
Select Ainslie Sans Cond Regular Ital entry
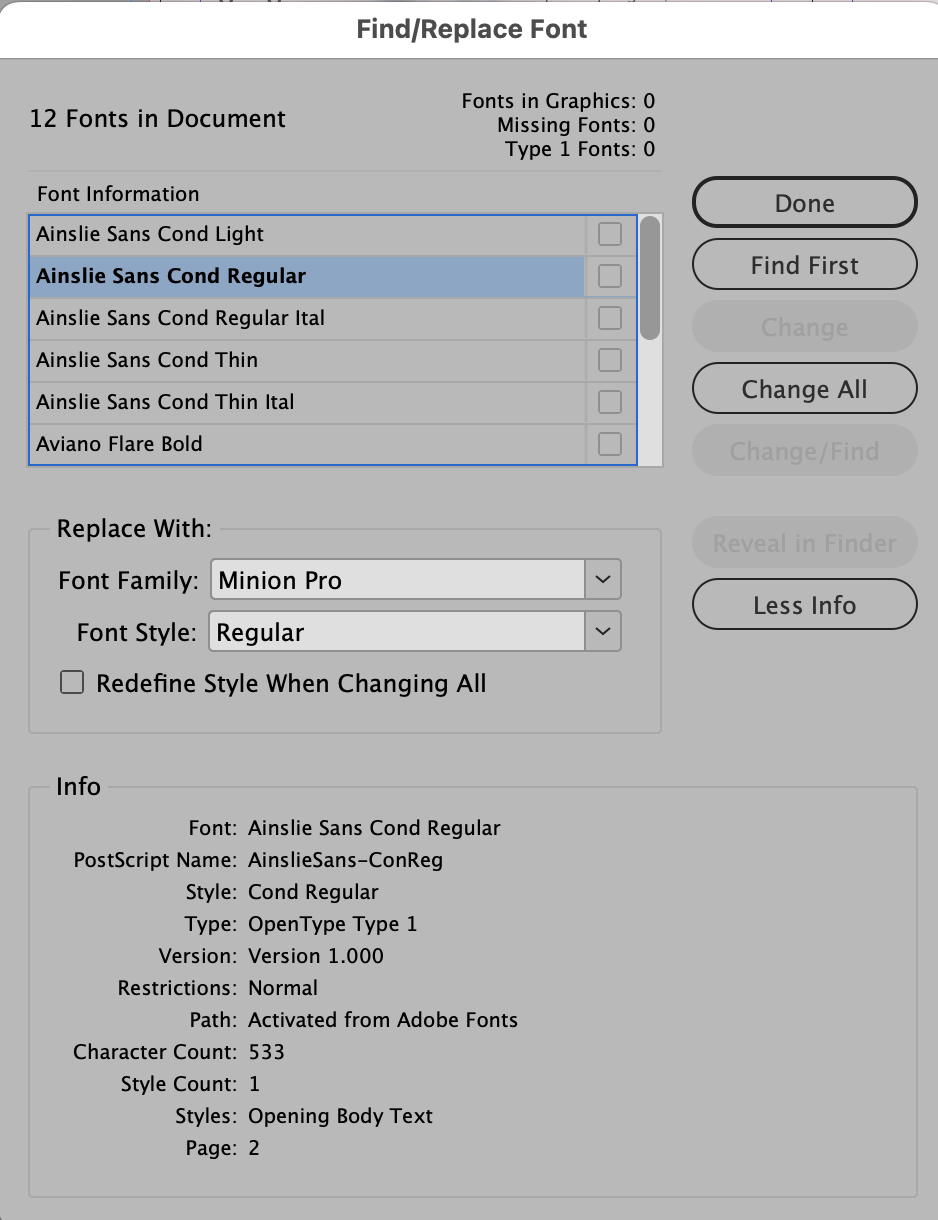(x=300, y=317)
